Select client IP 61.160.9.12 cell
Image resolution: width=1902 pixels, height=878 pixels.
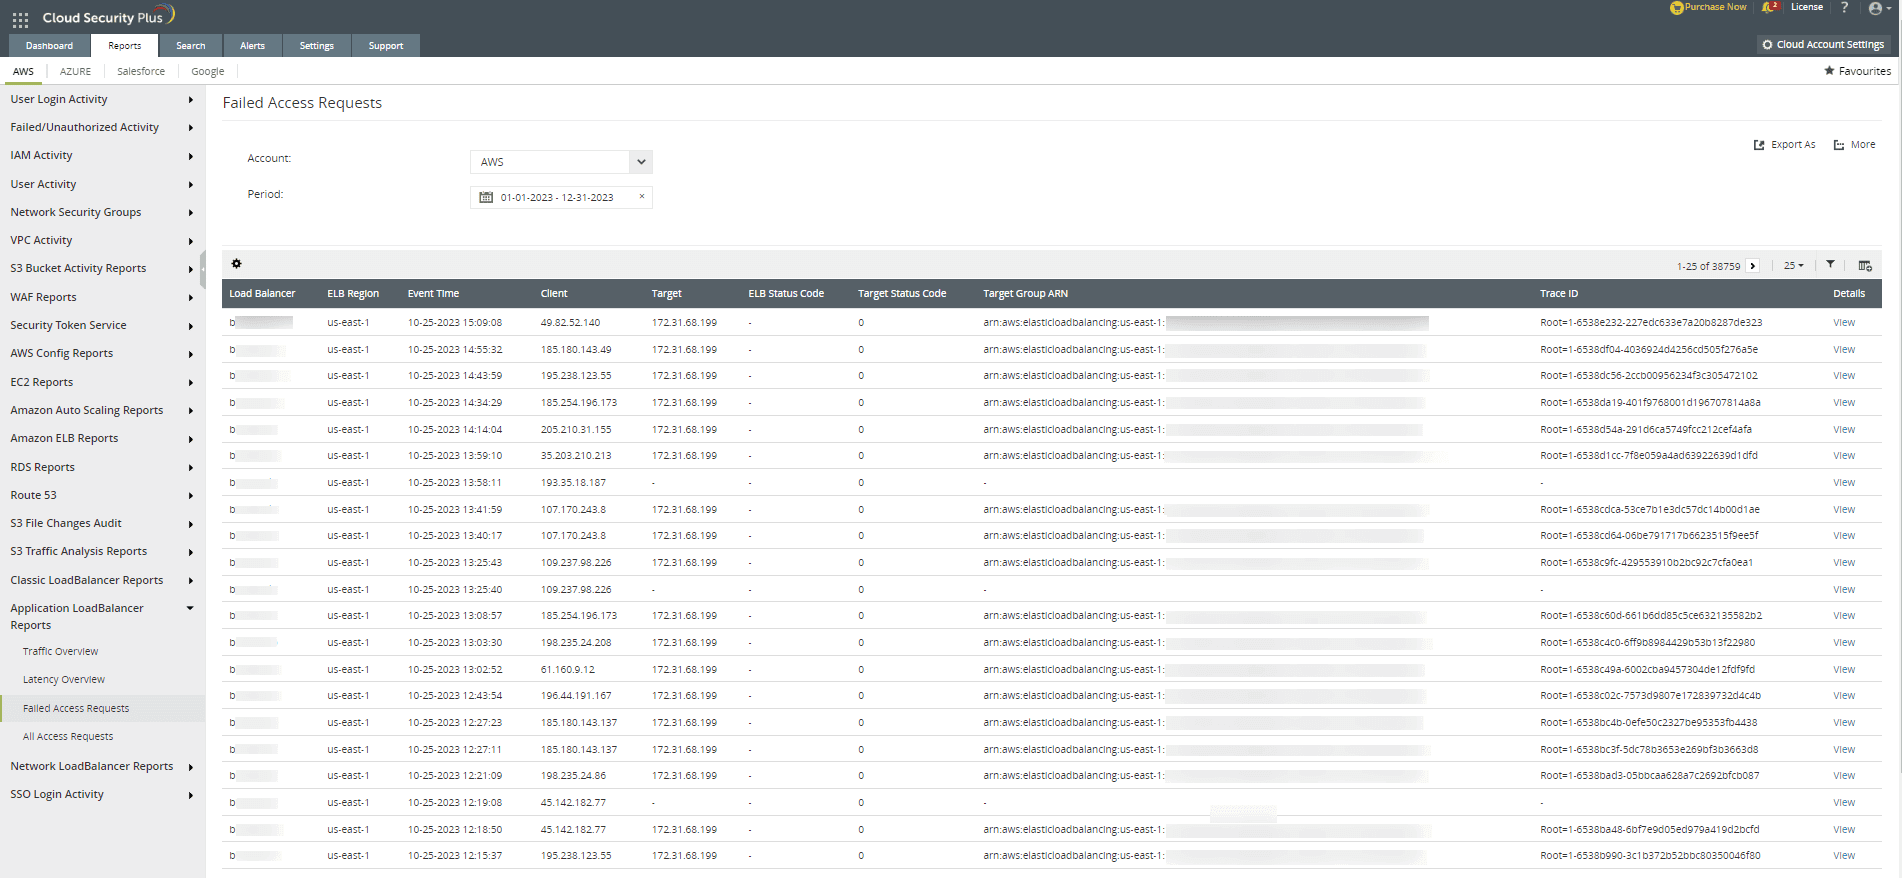click(x=568, y=670)
